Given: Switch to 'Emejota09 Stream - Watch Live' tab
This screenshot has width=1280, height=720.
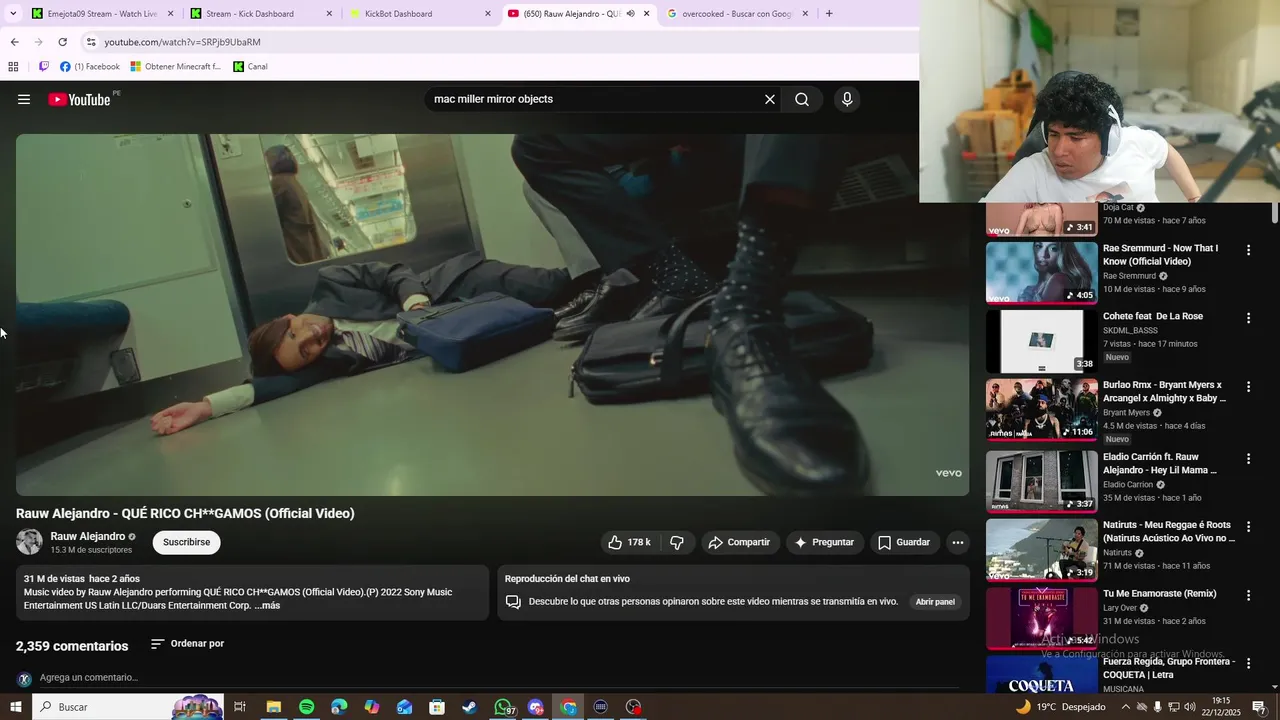Looking at the screenshot, I should 102,14.
